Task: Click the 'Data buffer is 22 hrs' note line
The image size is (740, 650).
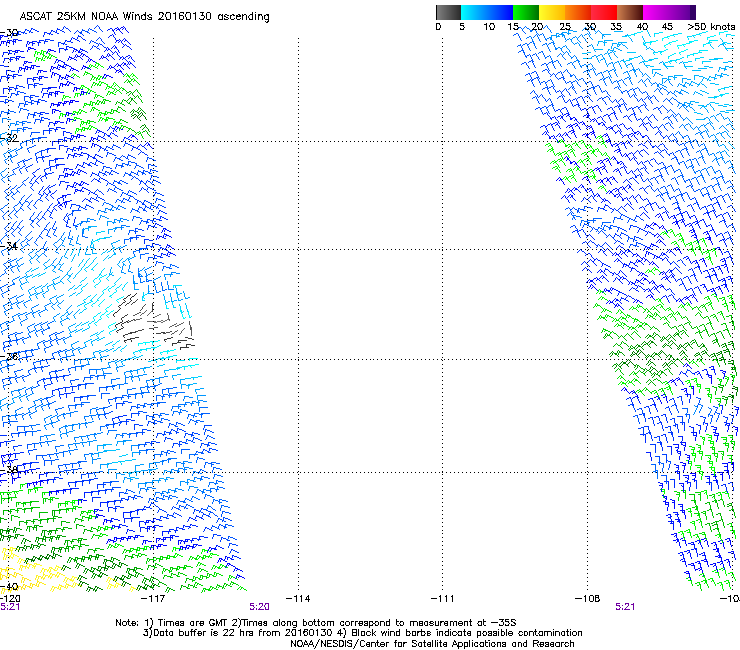Action: point(362,633)
